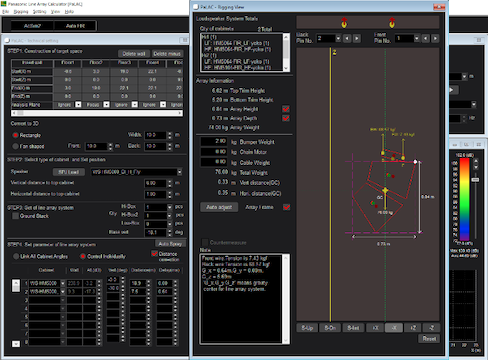488x360 pixels.
Task: Click the Auto adjust button
Action: (219, 207)
